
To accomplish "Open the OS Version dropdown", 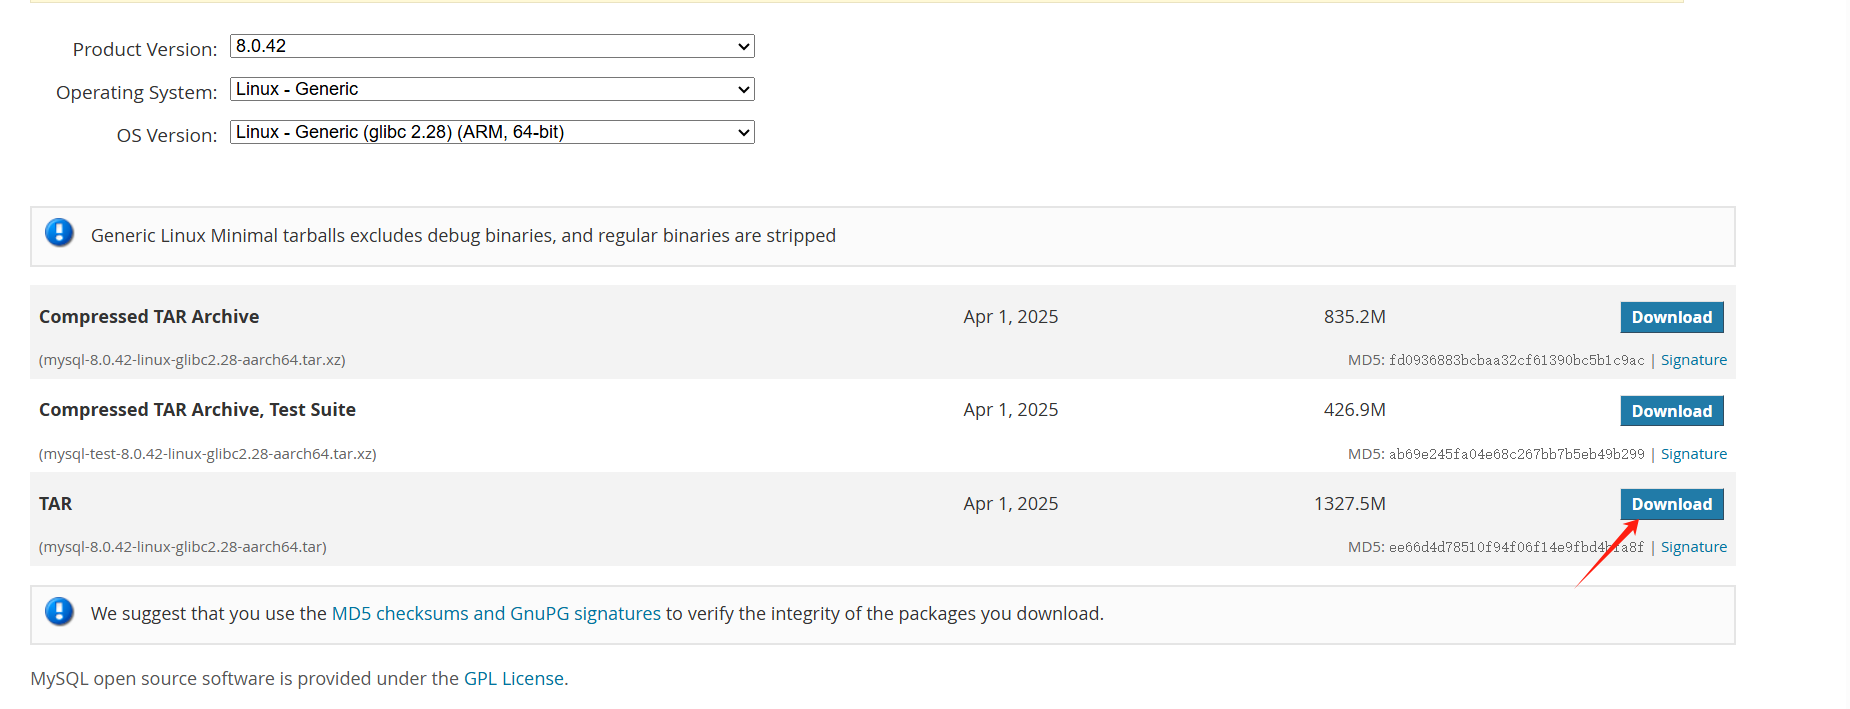I will click(x=492, y=132).
